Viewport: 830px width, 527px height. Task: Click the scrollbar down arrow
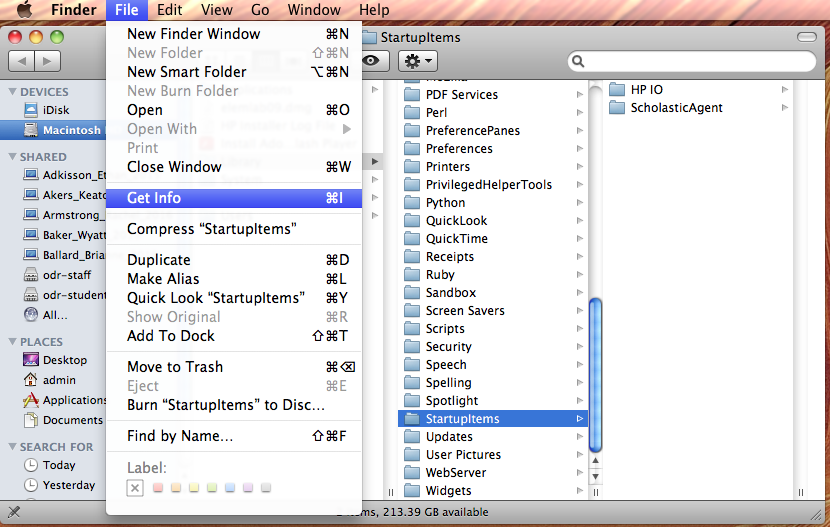point(596,477)
